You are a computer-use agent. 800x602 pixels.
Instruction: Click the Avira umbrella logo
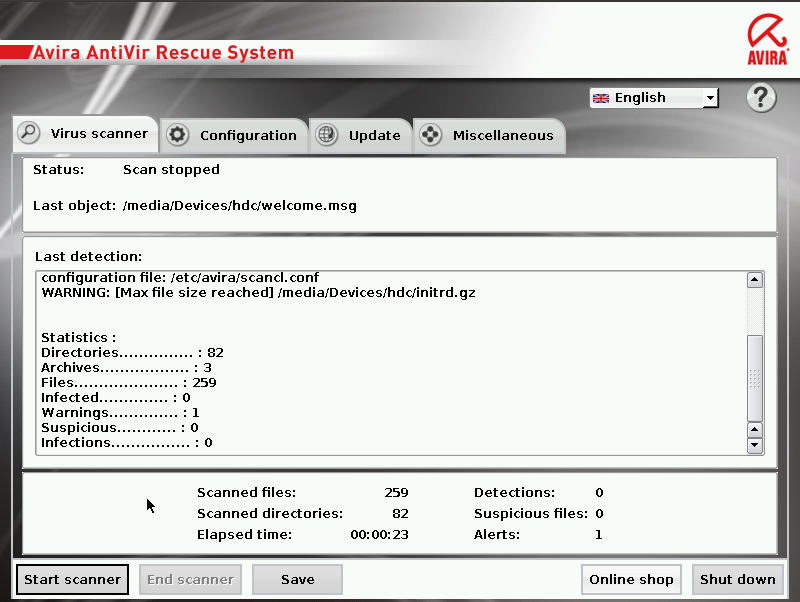coord(768,40)
